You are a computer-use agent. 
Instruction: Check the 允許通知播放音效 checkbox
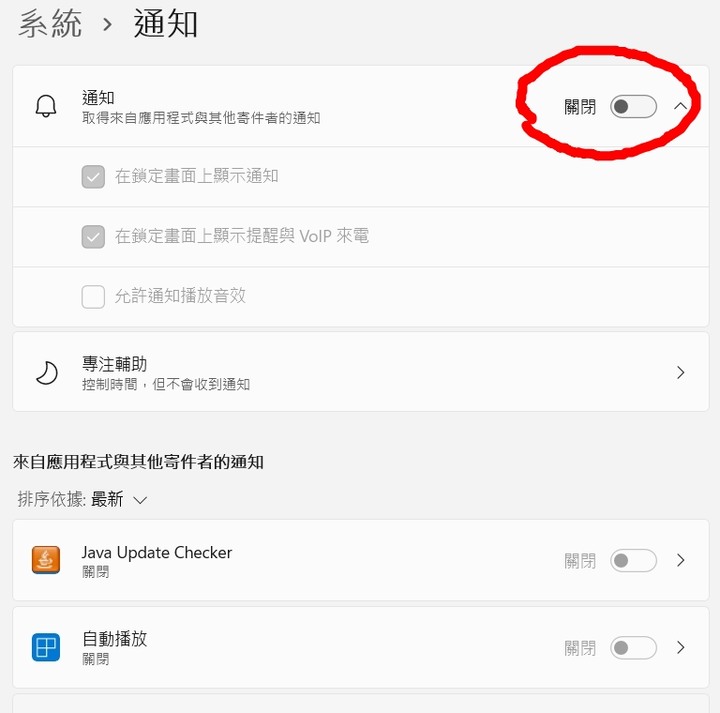pos(93,297)
